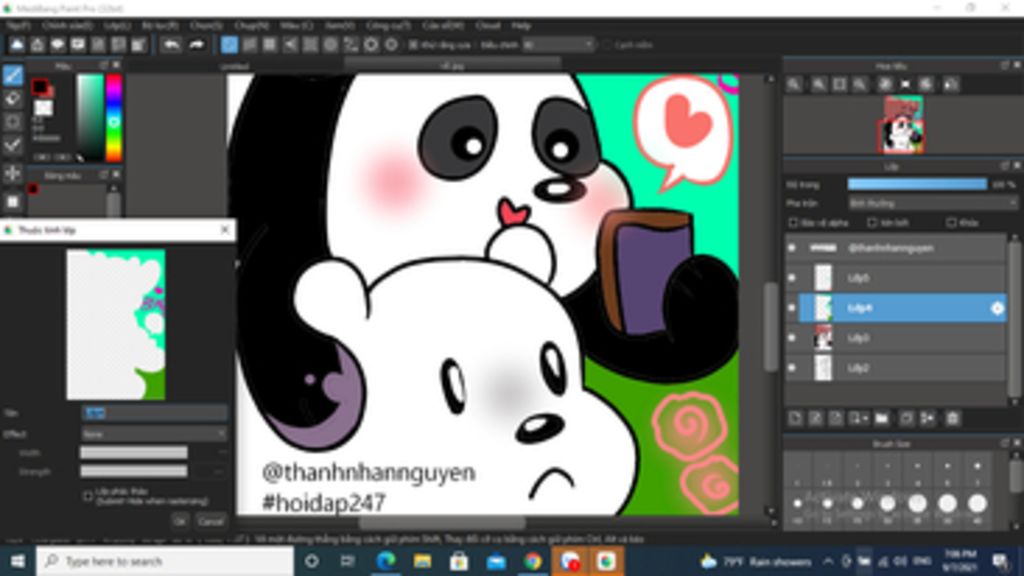
Task: Open File Explorer from the taskbar
Action: pos(422,561)
